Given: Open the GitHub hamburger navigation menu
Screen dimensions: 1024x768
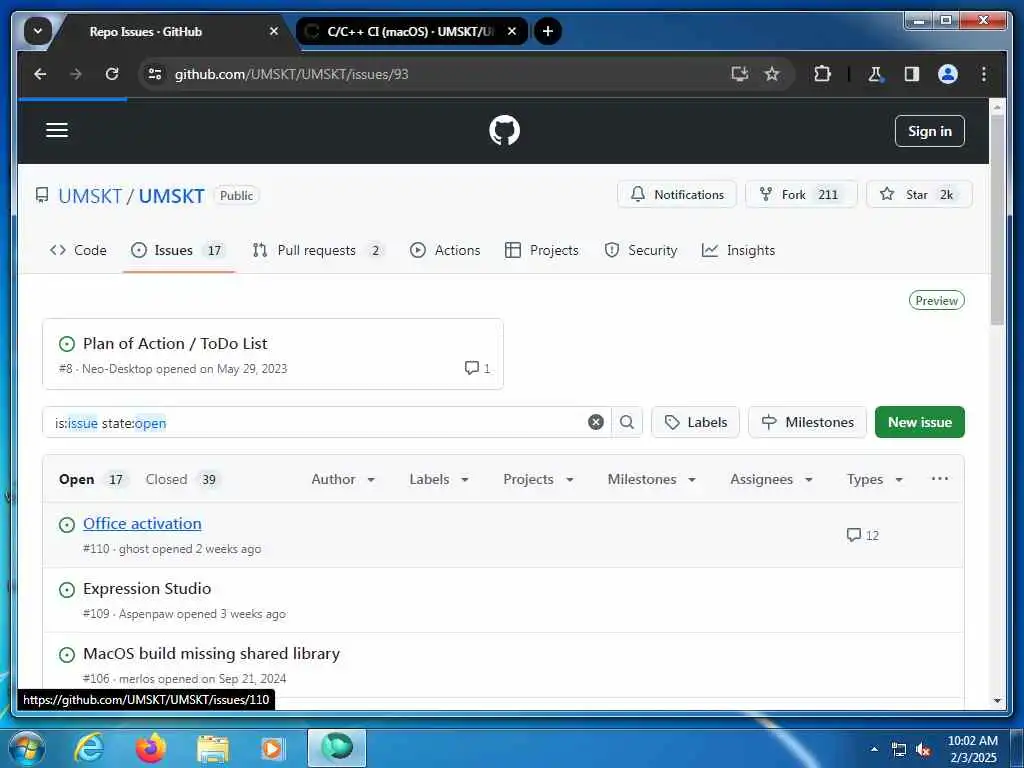Looking at the screenshot, I should 57,130.
